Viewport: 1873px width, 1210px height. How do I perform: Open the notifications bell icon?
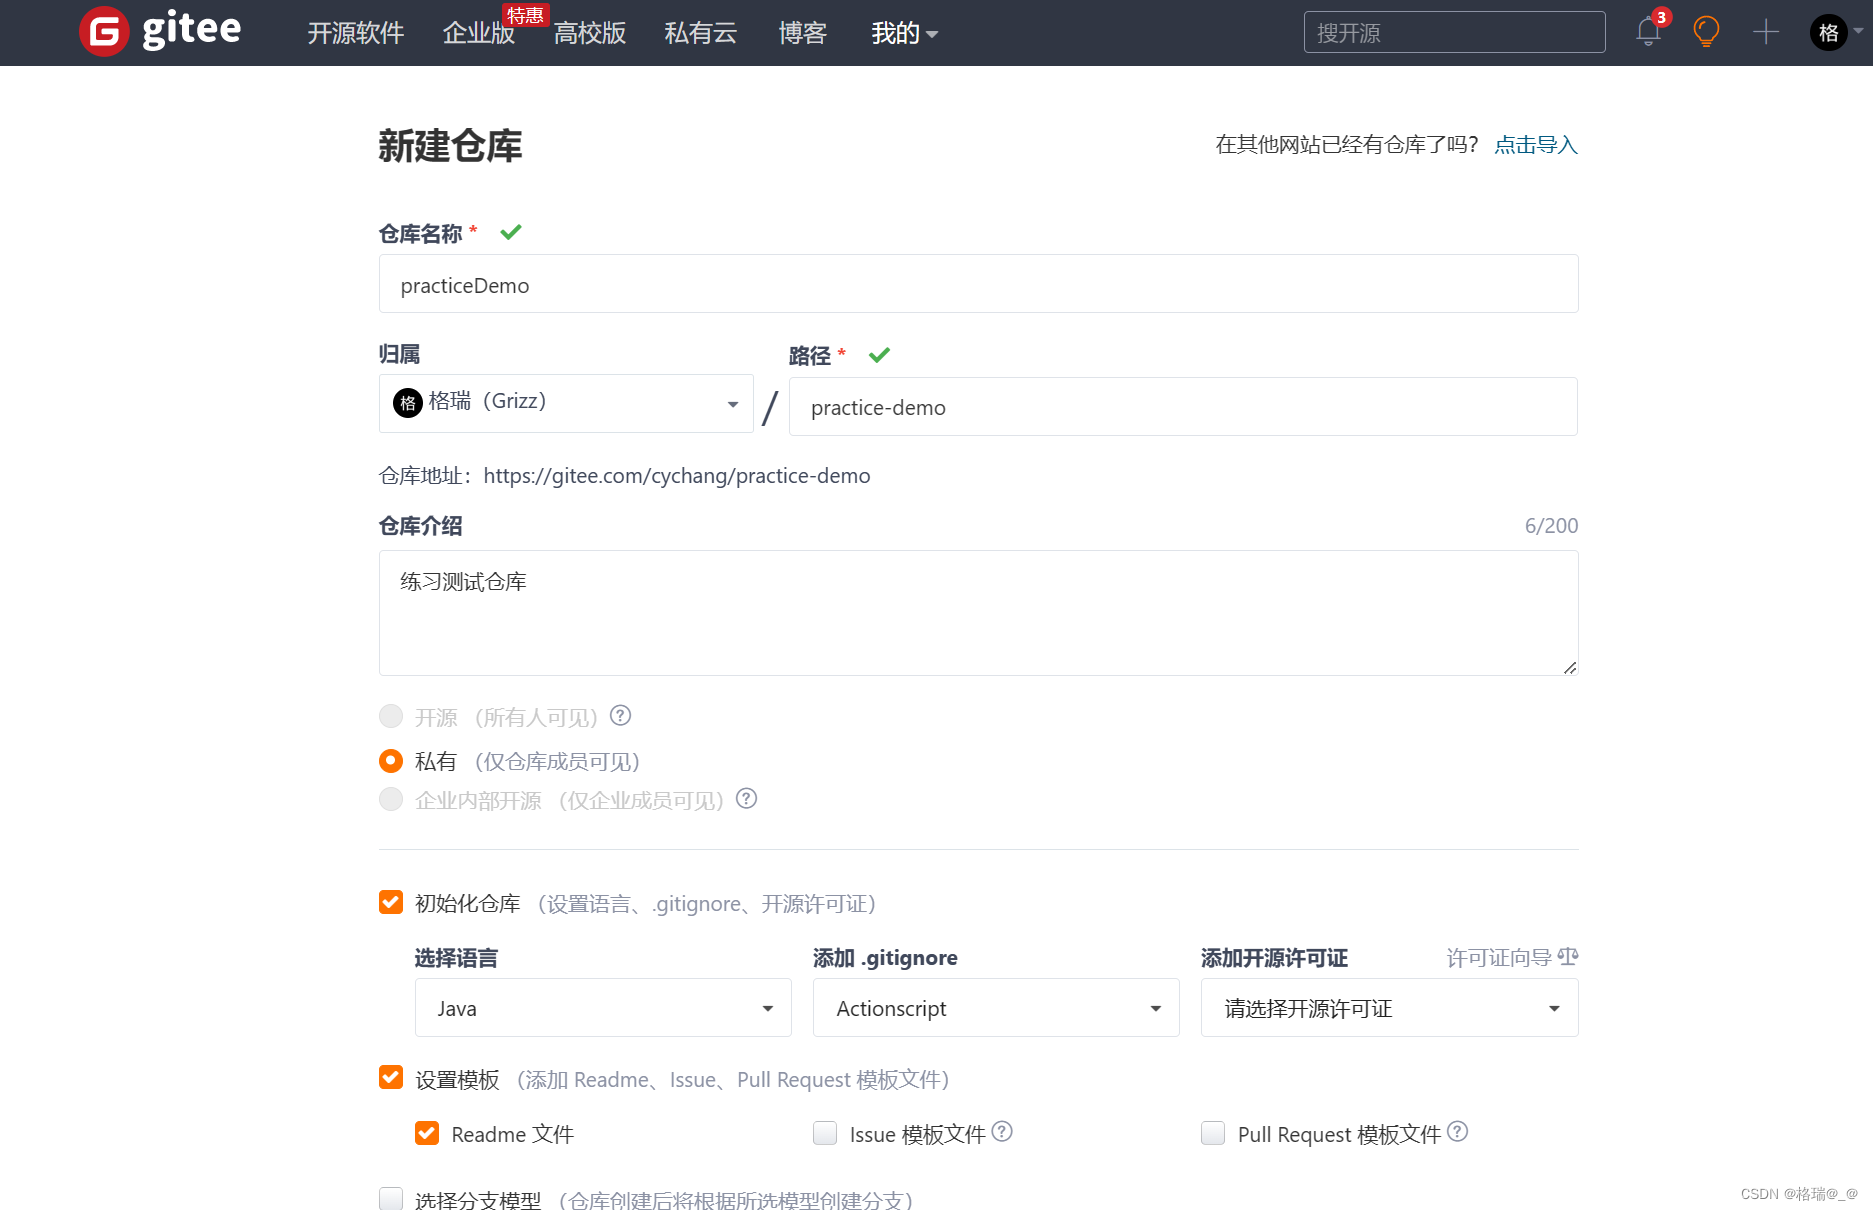click(x=1648, y=32)
